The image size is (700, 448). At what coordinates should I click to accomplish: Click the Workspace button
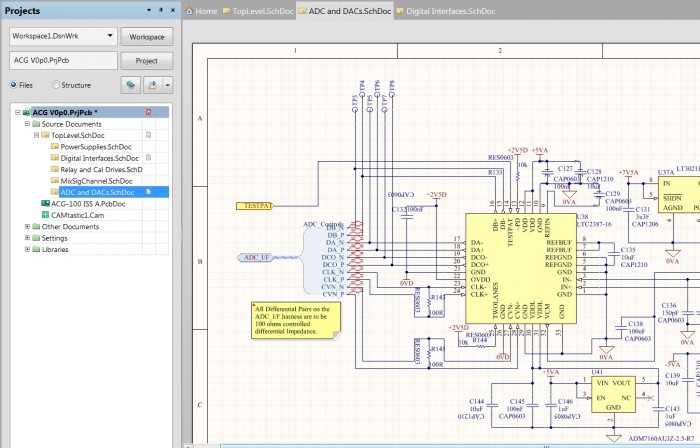coord(146,36)
